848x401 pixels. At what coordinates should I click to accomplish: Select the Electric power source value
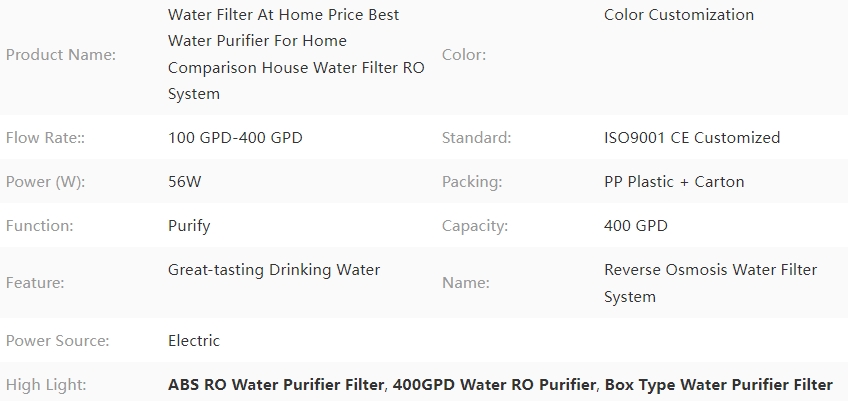point(194,341)
